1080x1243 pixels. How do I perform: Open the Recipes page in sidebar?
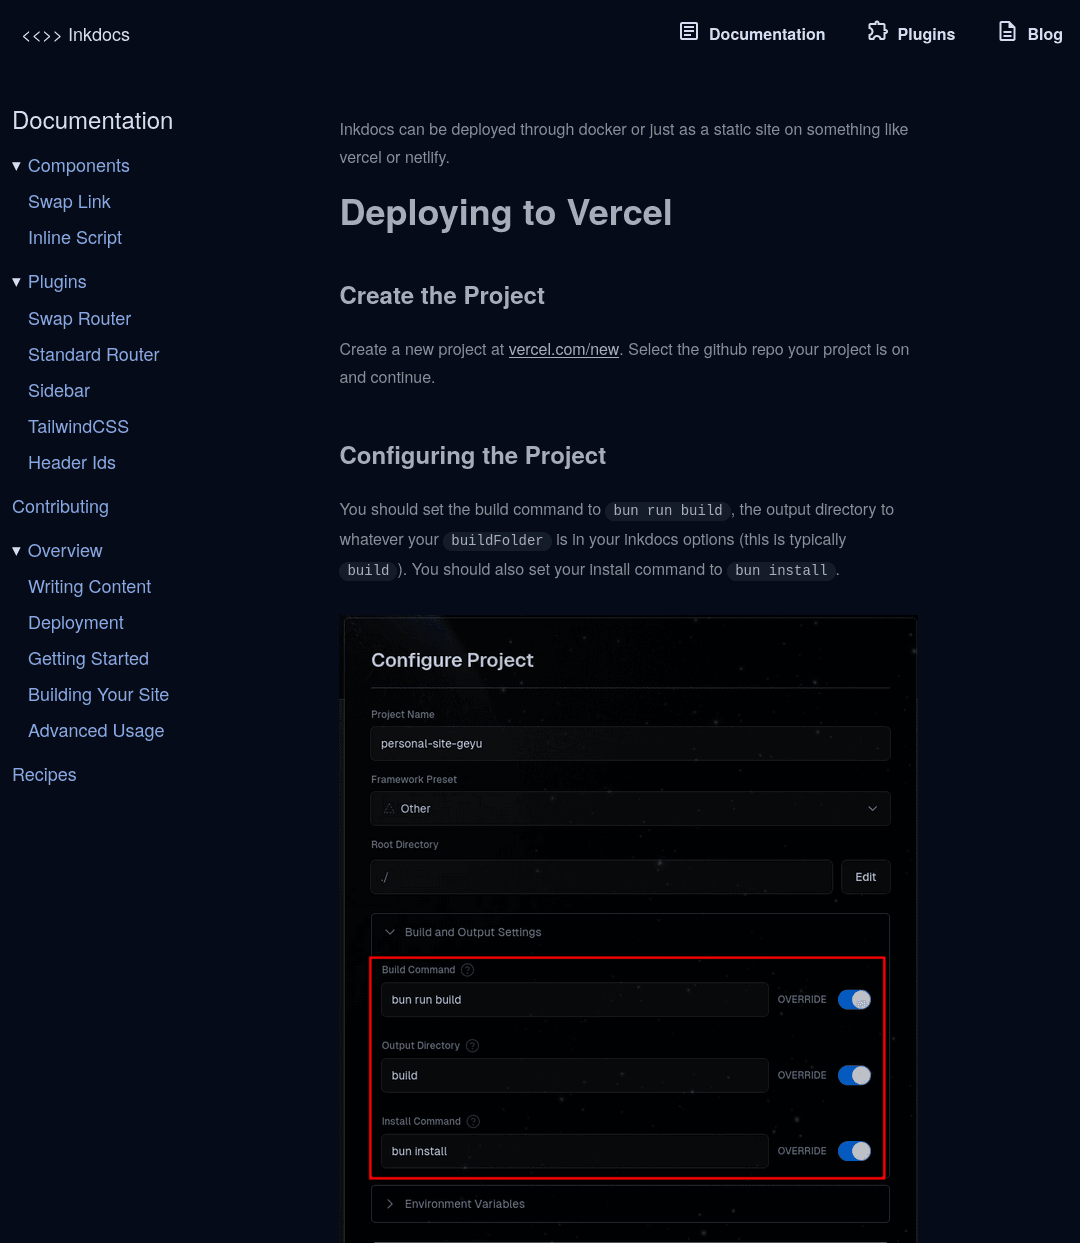[44, 775]
